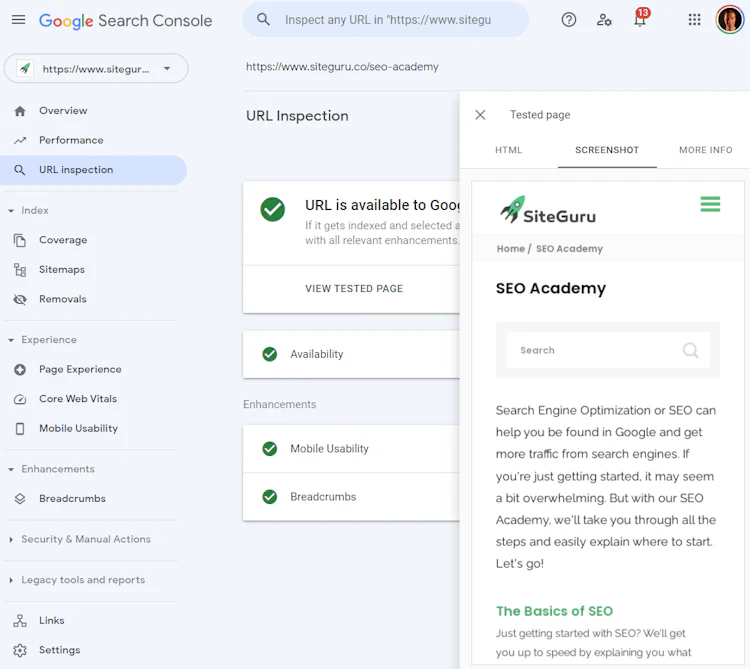Click the Coverage pages icon
This screenshot has height=669, width=750.
pos(20,240)
